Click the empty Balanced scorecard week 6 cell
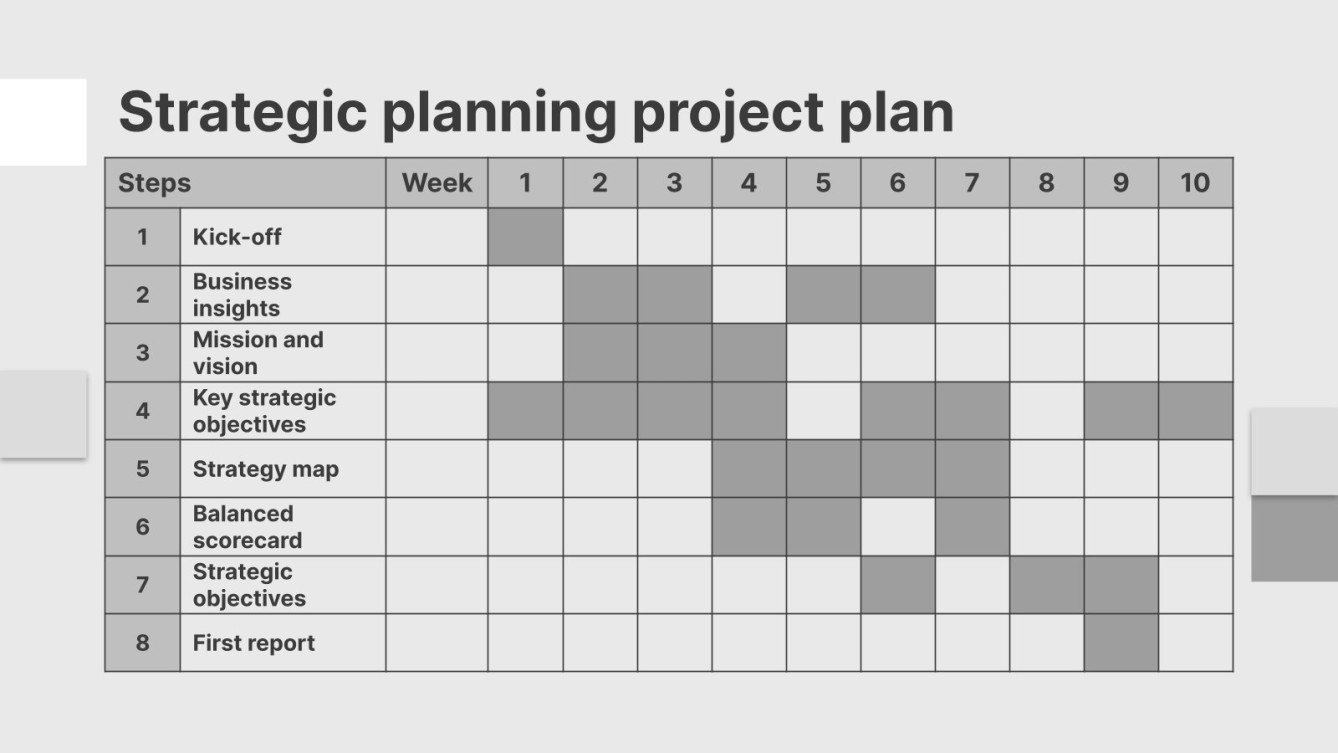1338x753 pixels. (x=897, y=527)
